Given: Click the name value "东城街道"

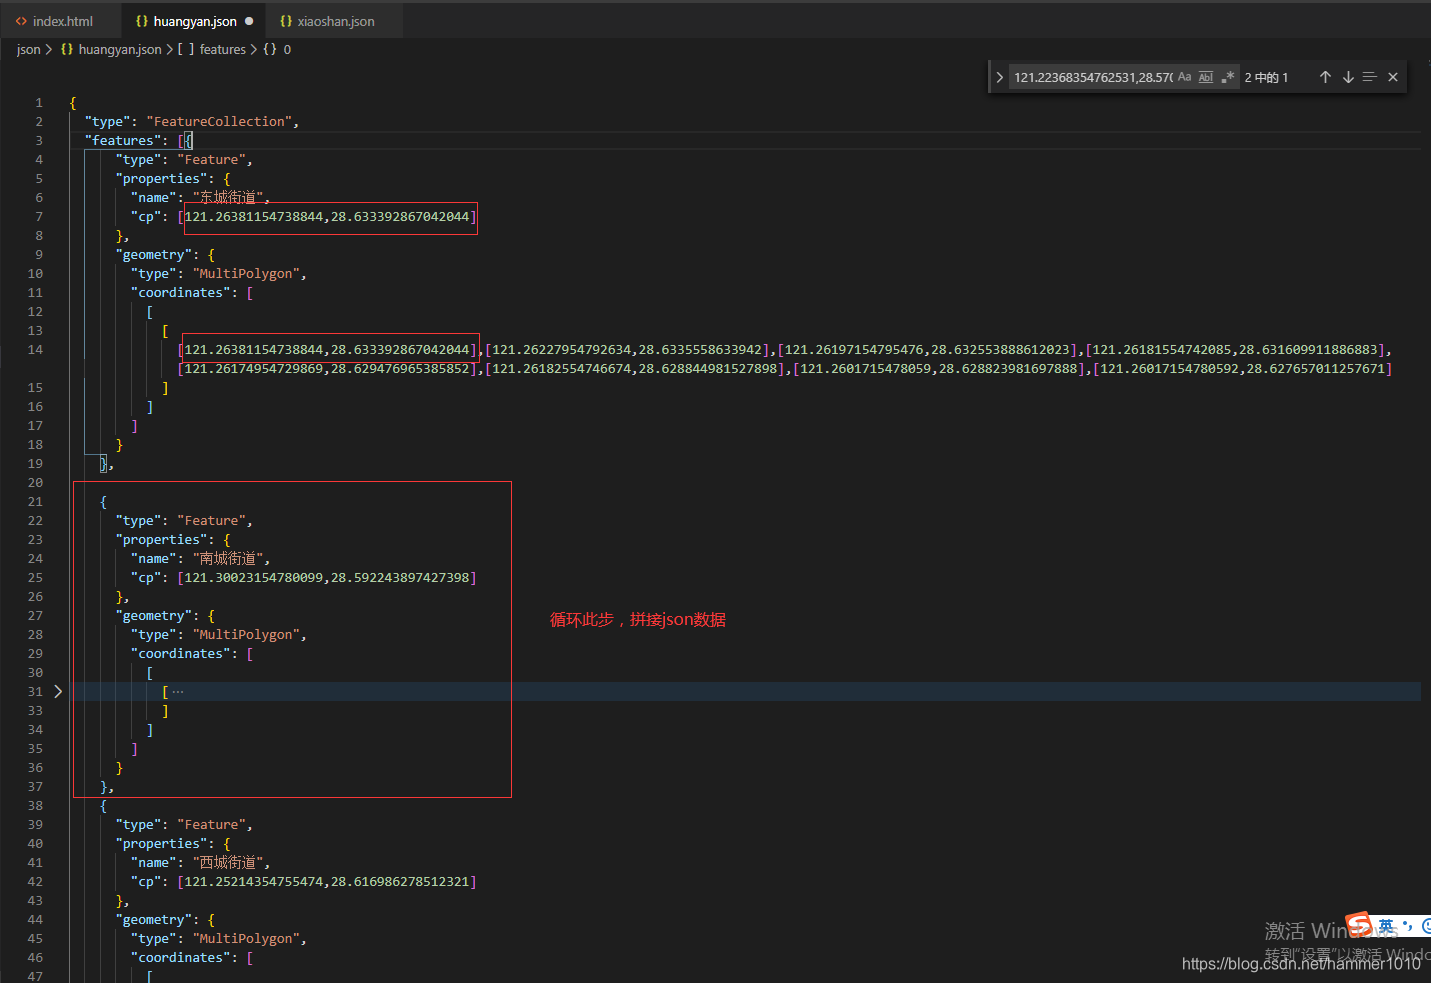Looking at the screenshot, I should point(227,197).
